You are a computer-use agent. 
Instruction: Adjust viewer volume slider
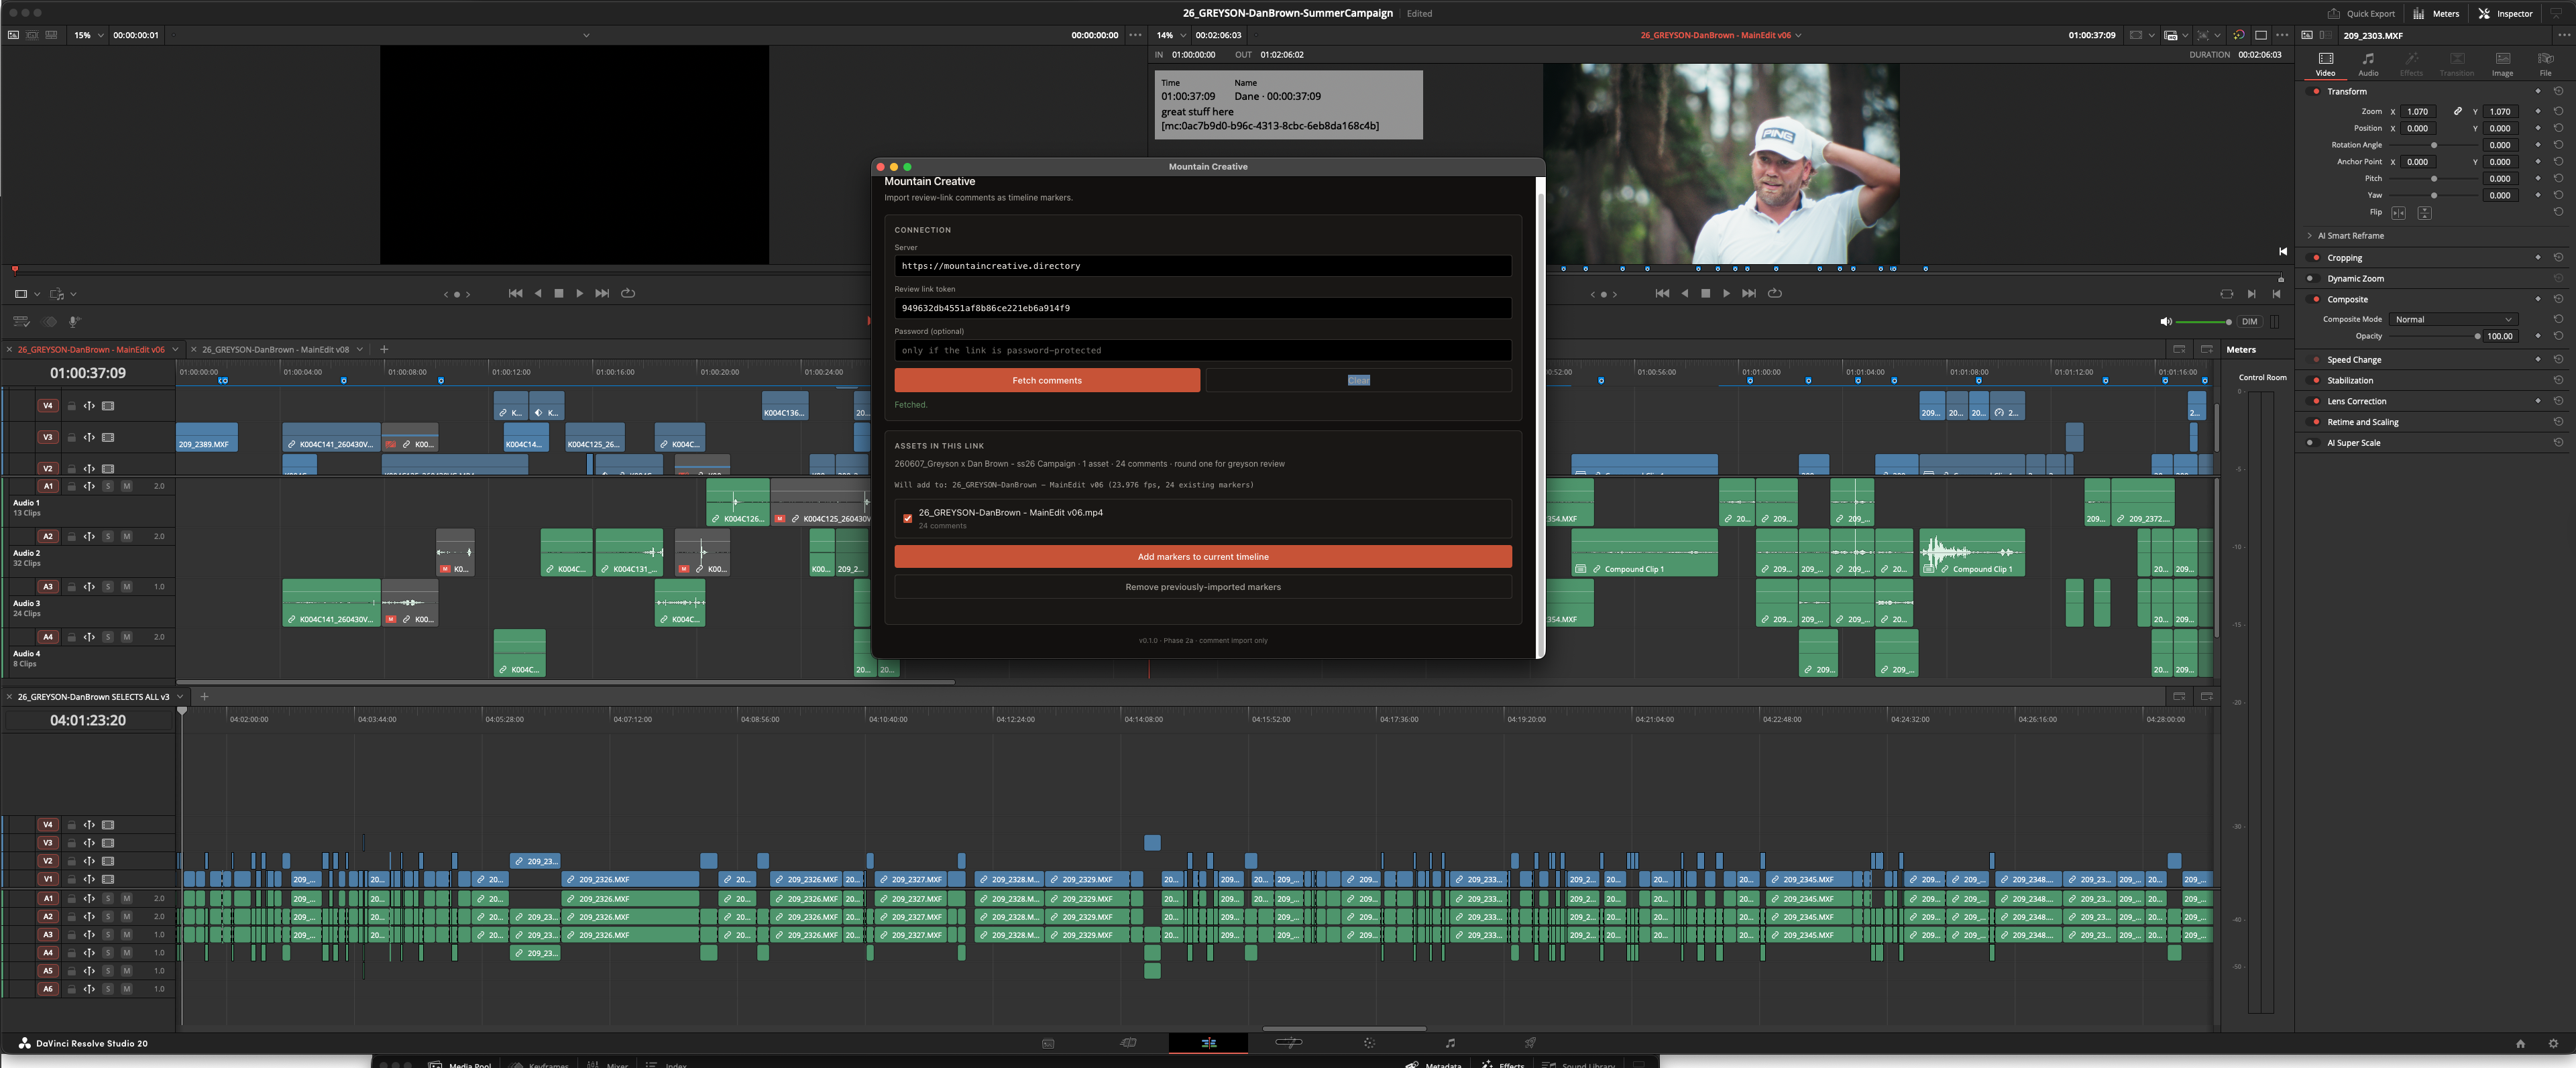coord(2203,321)
